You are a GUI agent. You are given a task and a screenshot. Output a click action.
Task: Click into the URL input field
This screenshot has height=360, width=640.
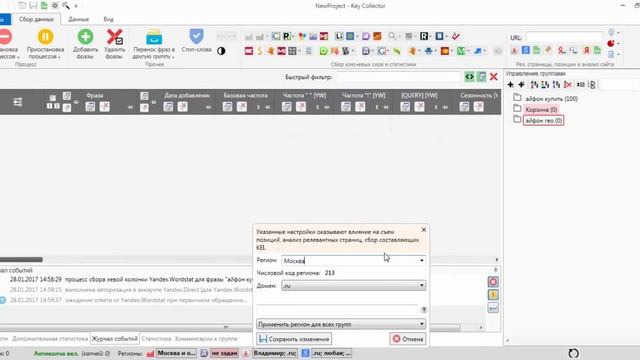point(564,37)
